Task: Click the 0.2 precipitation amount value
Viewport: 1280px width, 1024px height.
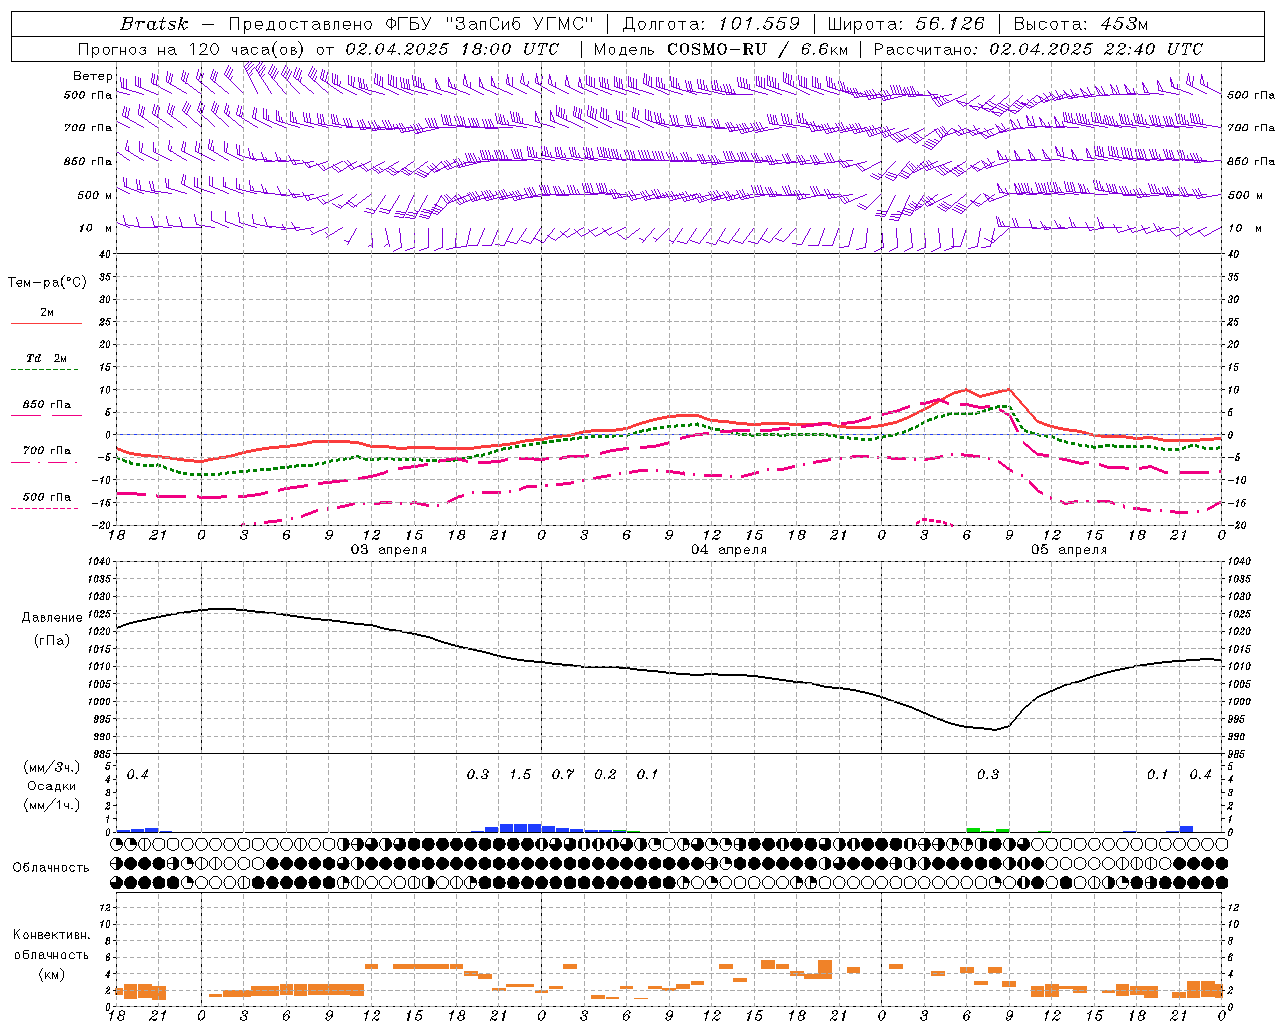Action: 605,775
